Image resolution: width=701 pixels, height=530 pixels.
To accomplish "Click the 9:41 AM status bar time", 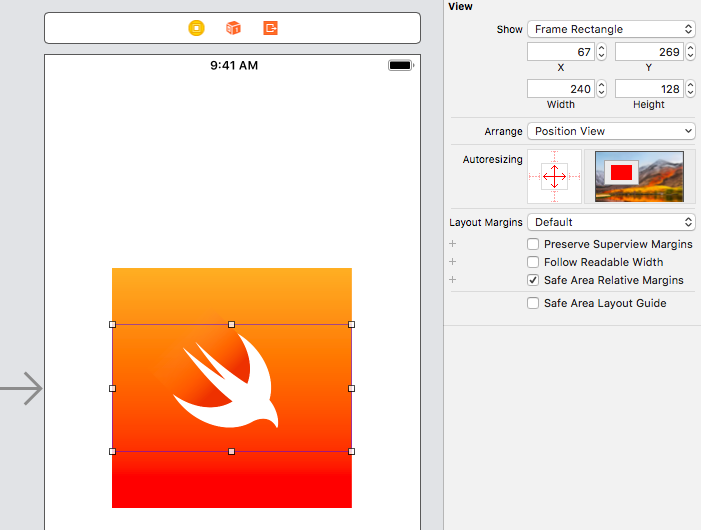I will click(x=234, y=65).
